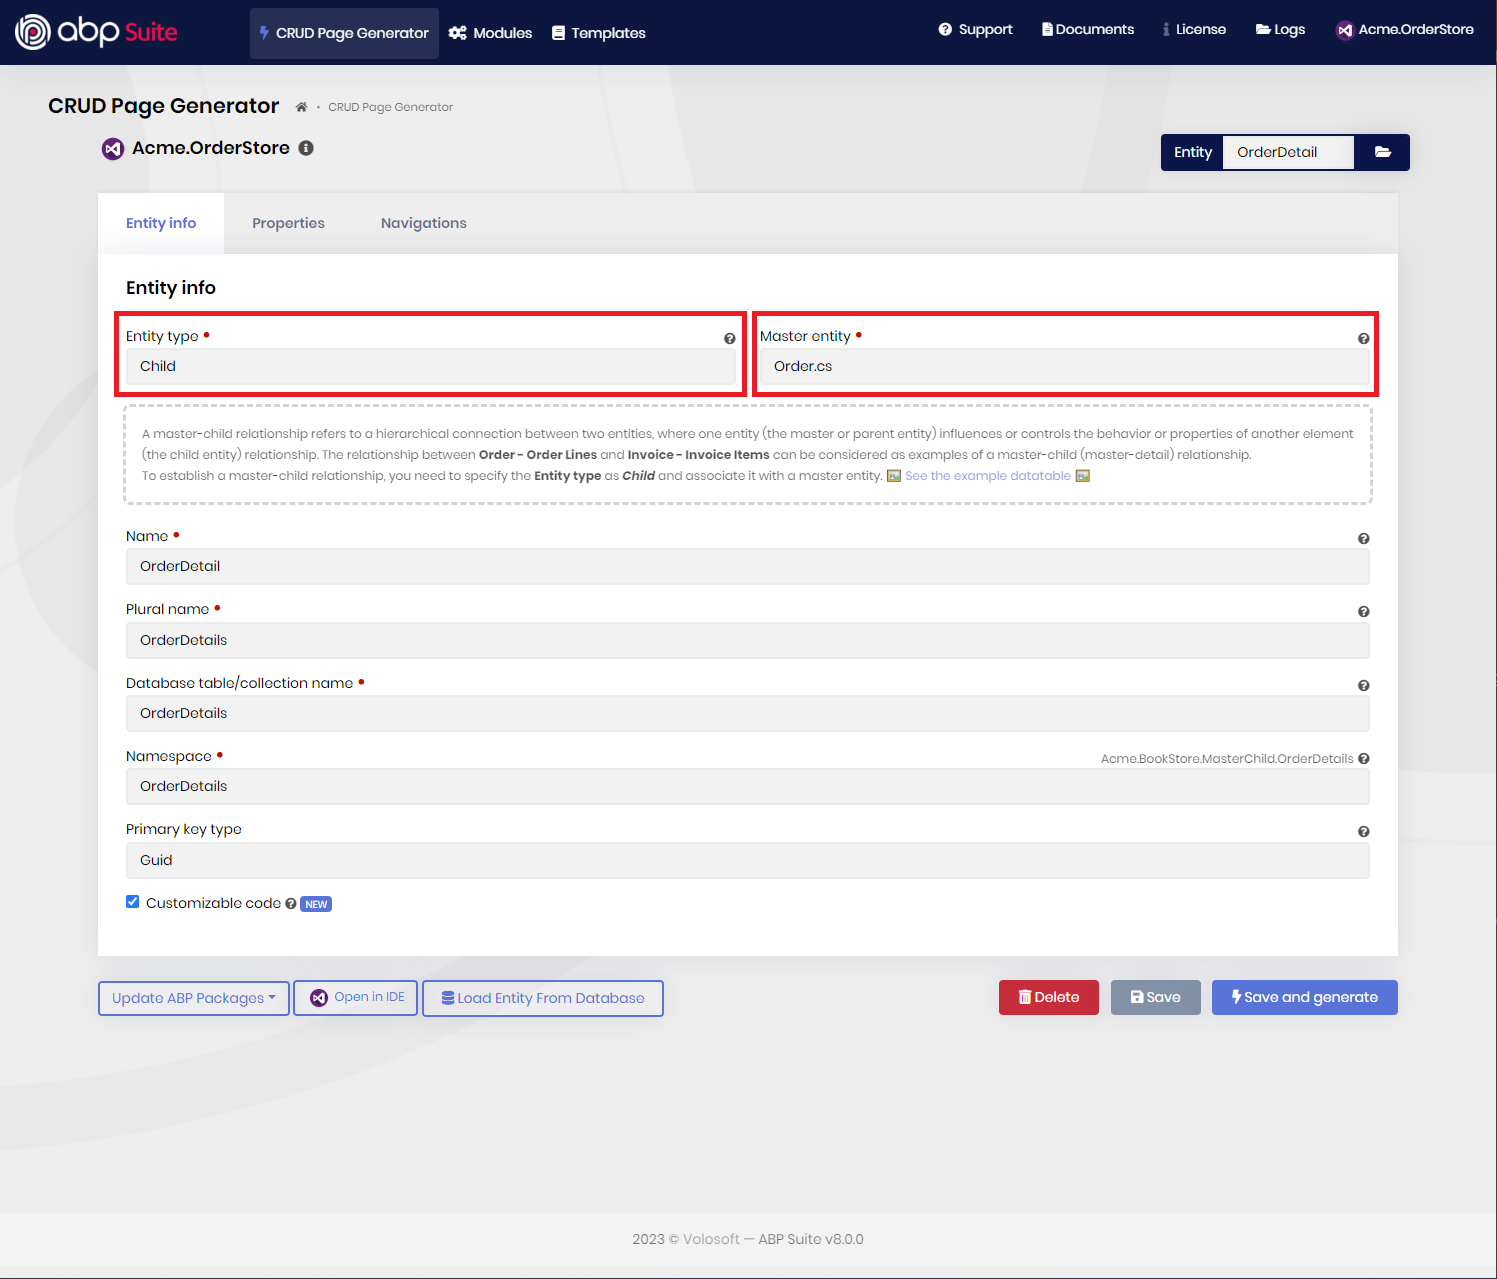Click the abp Suite logo
The height and width of the screenshot is (1279, 1497).
(x=96, y=32)
